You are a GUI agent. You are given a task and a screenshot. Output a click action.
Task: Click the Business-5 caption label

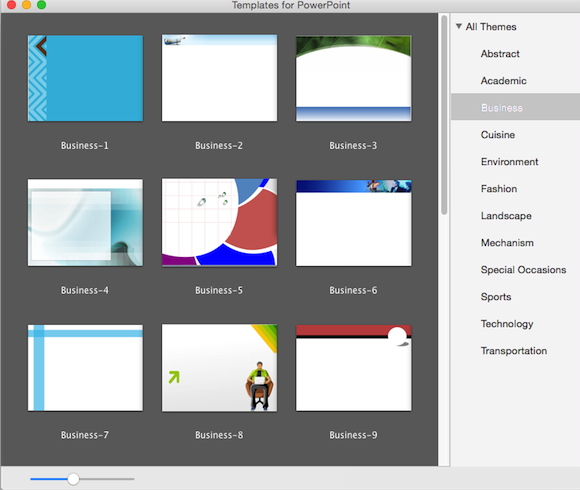tap(219, 290)
